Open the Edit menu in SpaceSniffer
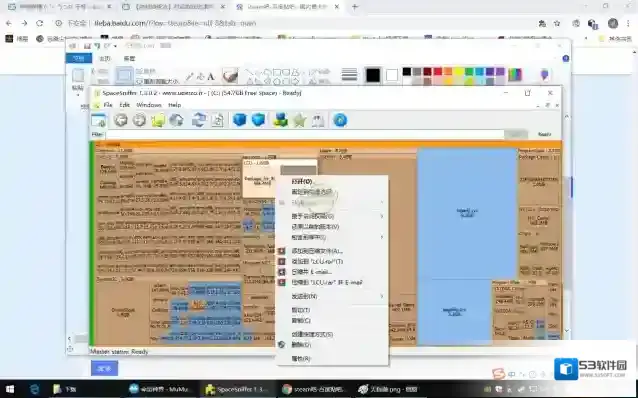The width and height of the screenshot is (638, 398). 125,105
